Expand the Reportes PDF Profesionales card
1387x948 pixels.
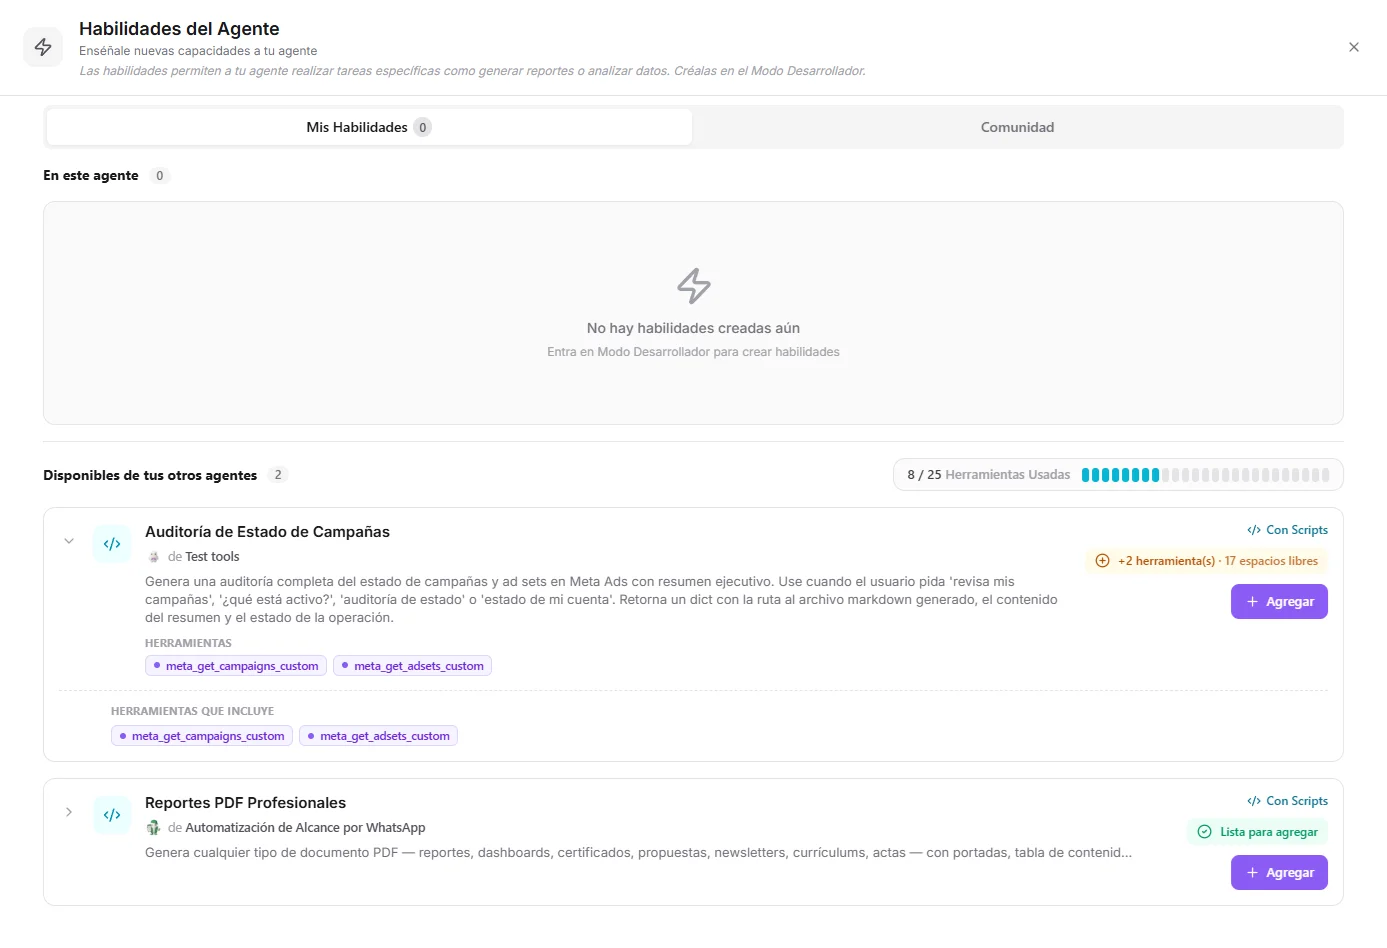[x=69, y=812]
